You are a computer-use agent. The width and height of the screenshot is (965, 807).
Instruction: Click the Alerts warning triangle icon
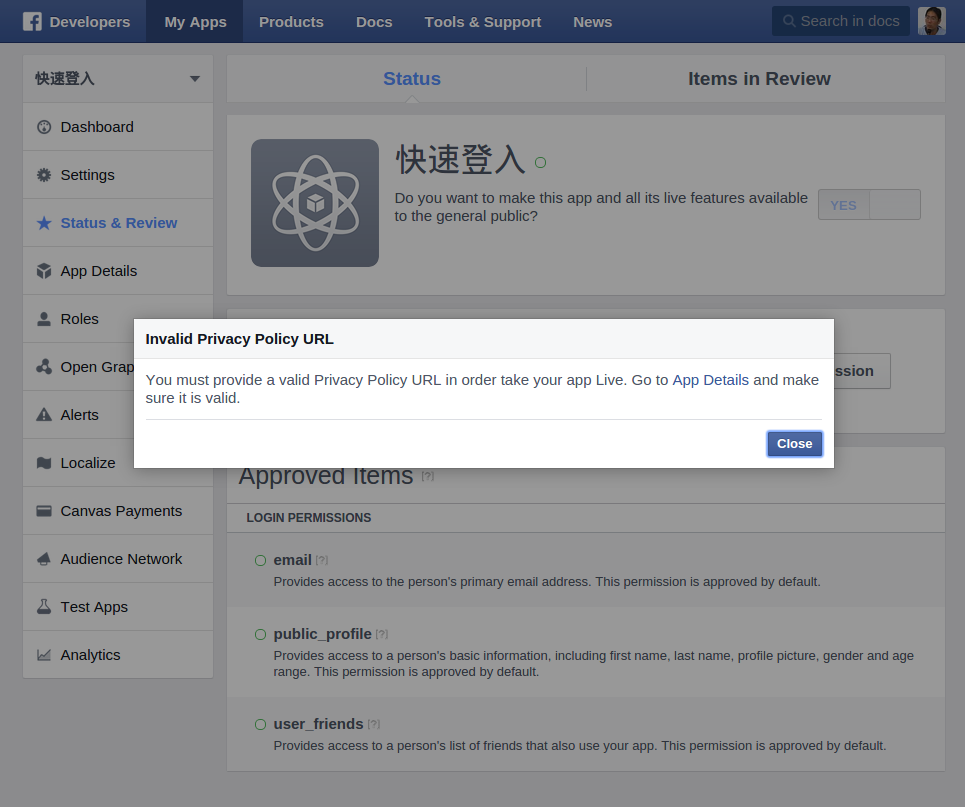click(44, 415)
